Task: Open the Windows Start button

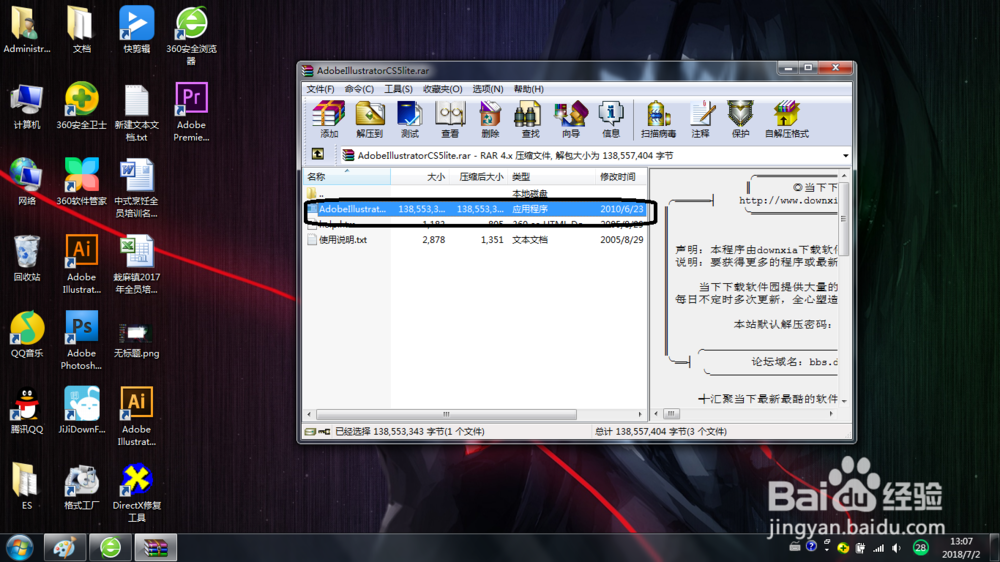Action: (20, 548)
